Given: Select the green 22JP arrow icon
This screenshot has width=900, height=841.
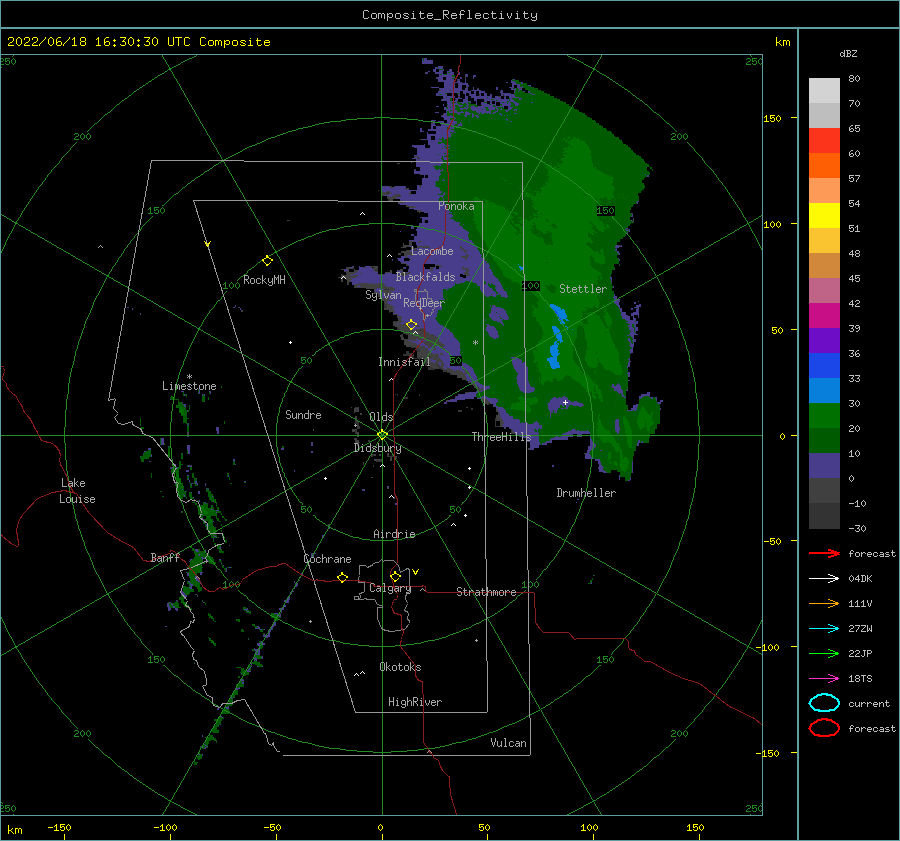Looking at the screenshot, I should click(x=824, y=653).
